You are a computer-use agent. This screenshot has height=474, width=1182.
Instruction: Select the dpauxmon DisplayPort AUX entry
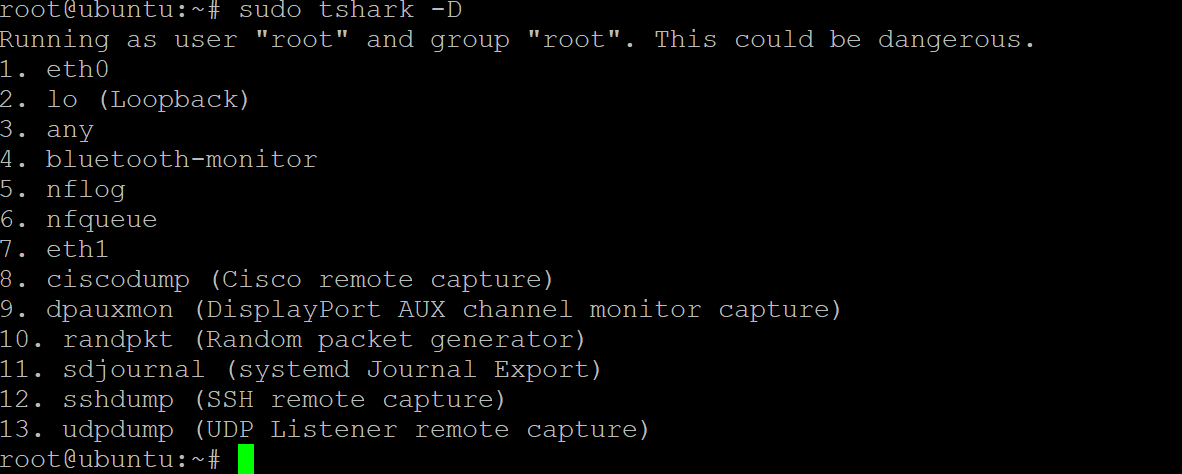421,310
